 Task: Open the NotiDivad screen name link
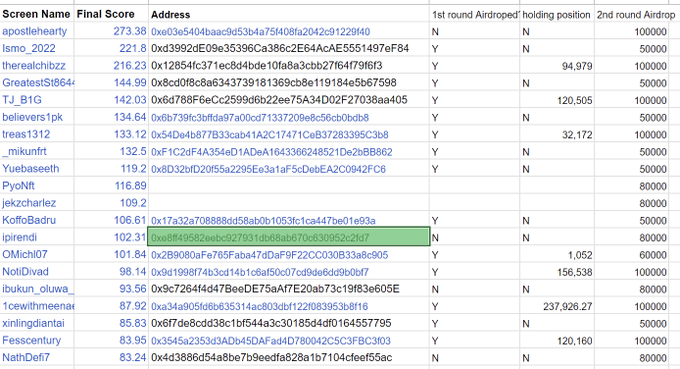pyautogui.click(x=25, y=272)
